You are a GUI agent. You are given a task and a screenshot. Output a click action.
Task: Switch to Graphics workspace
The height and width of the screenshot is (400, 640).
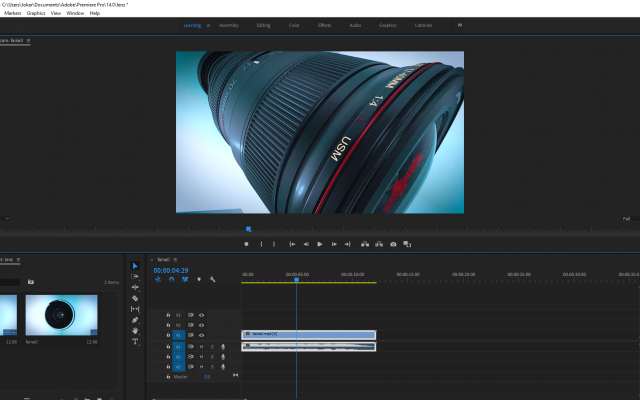tap(387, 25)
